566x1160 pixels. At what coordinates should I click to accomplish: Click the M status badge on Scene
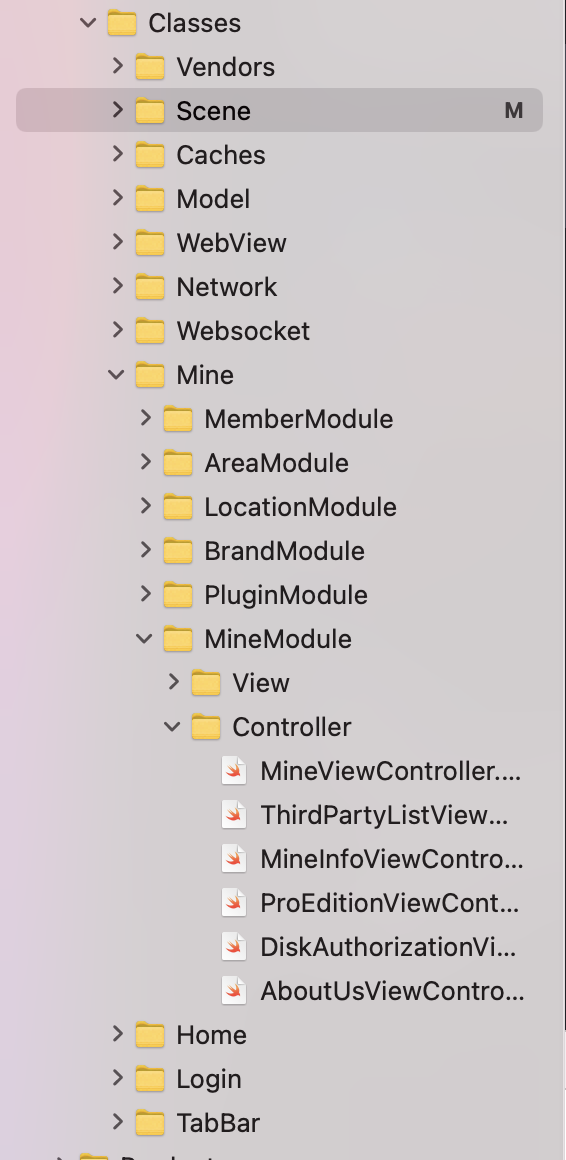pyautogui.click(x=513, y=110)
